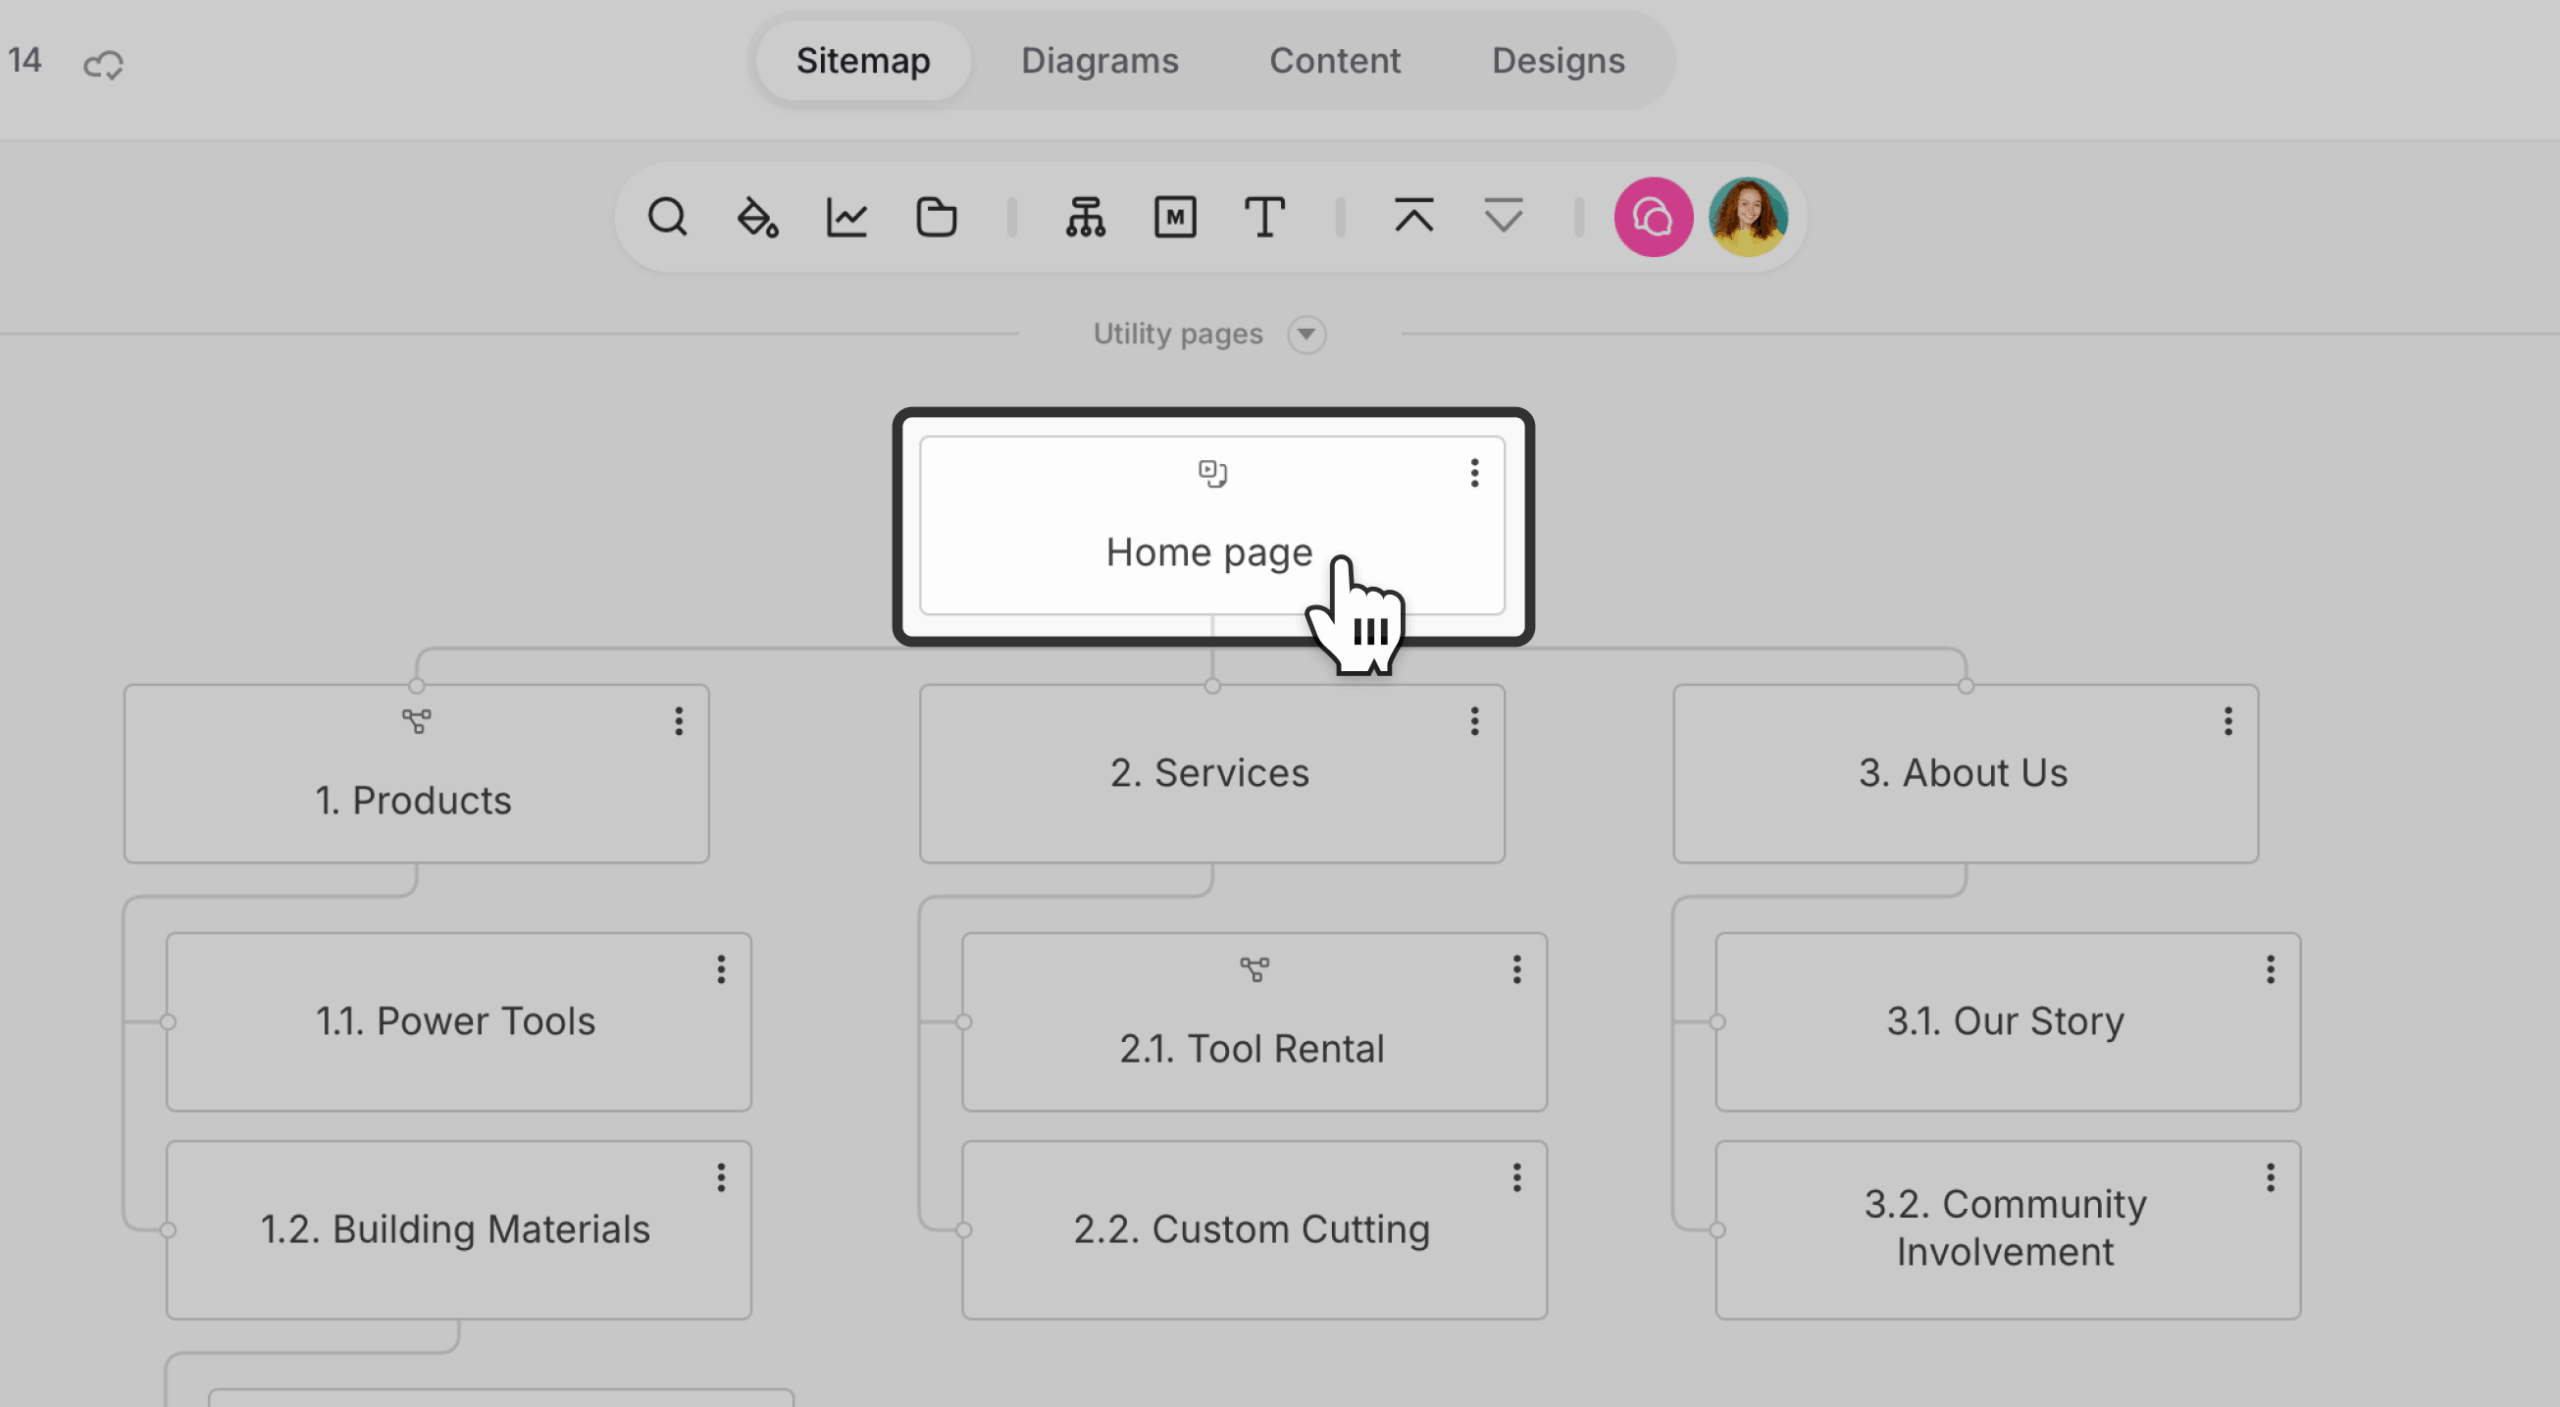Open the 3.2. Community Involvement three-dot menu
2560x1407 pixels.
pyautogui.click(x=2271, y=1177)
